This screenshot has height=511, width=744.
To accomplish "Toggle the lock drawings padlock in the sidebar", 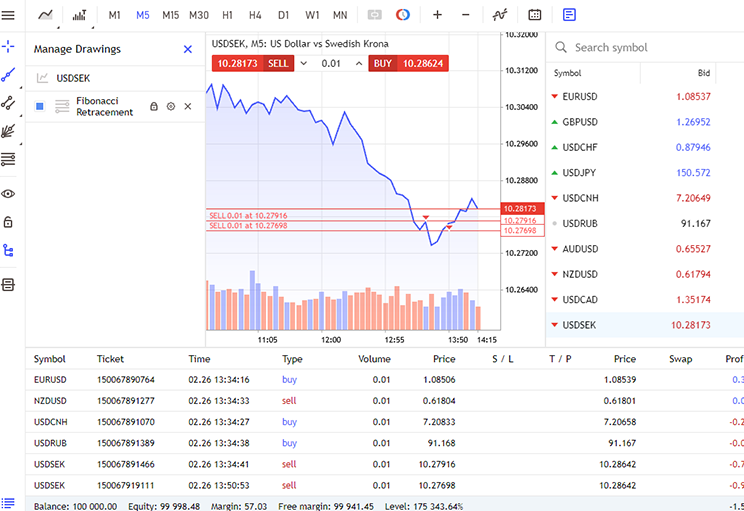I will (x=9, y=221).
